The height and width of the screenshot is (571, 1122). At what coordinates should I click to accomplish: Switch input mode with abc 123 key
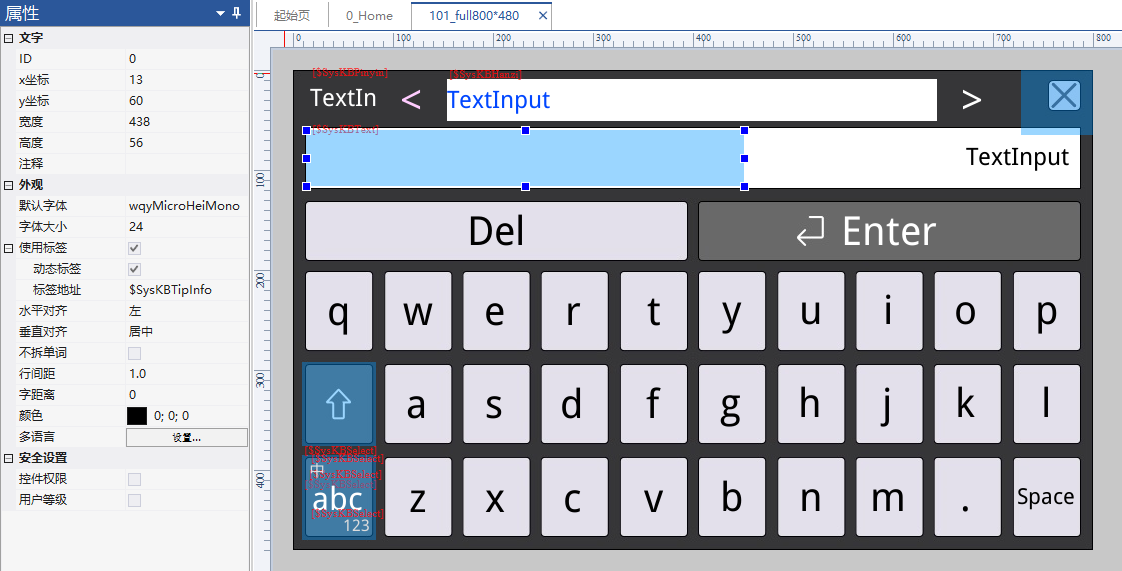[x=339, y=500]
